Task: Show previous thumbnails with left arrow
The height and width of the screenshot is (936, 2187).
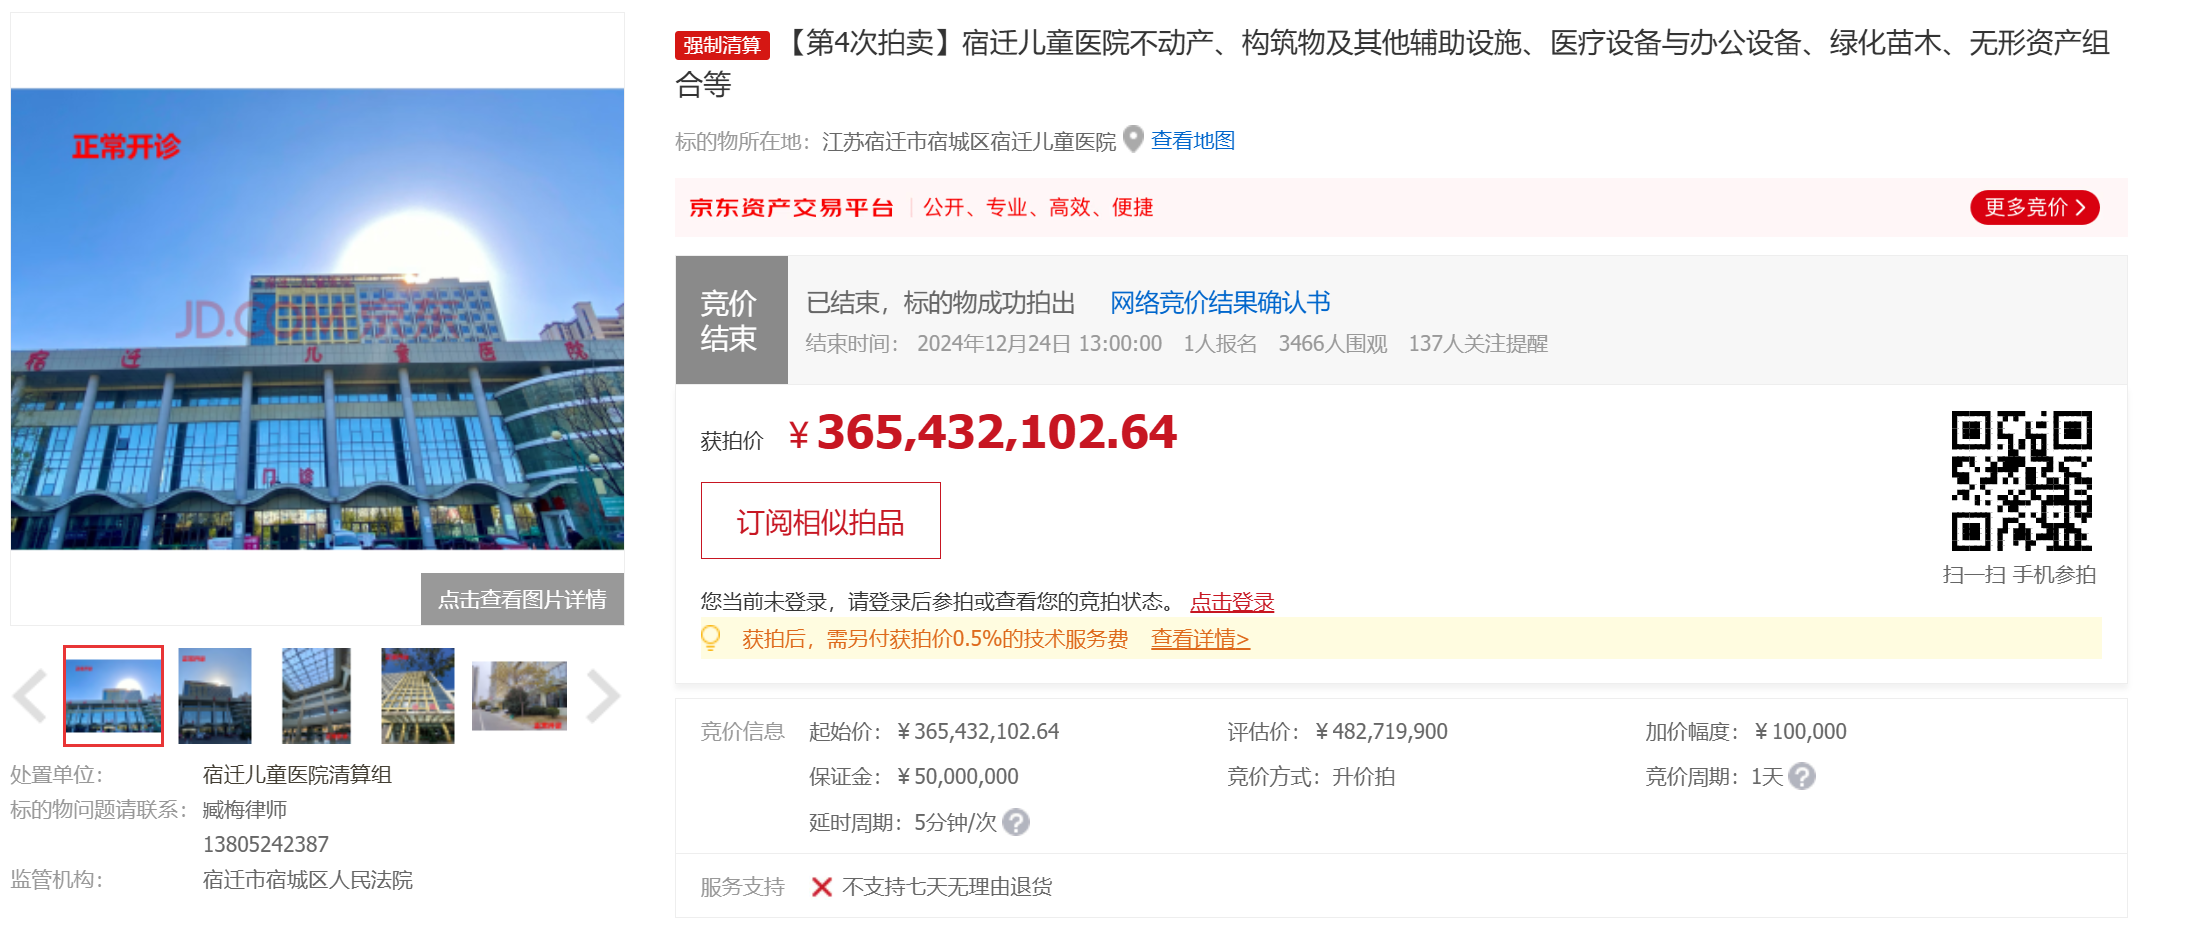Action: click(30, 696)
